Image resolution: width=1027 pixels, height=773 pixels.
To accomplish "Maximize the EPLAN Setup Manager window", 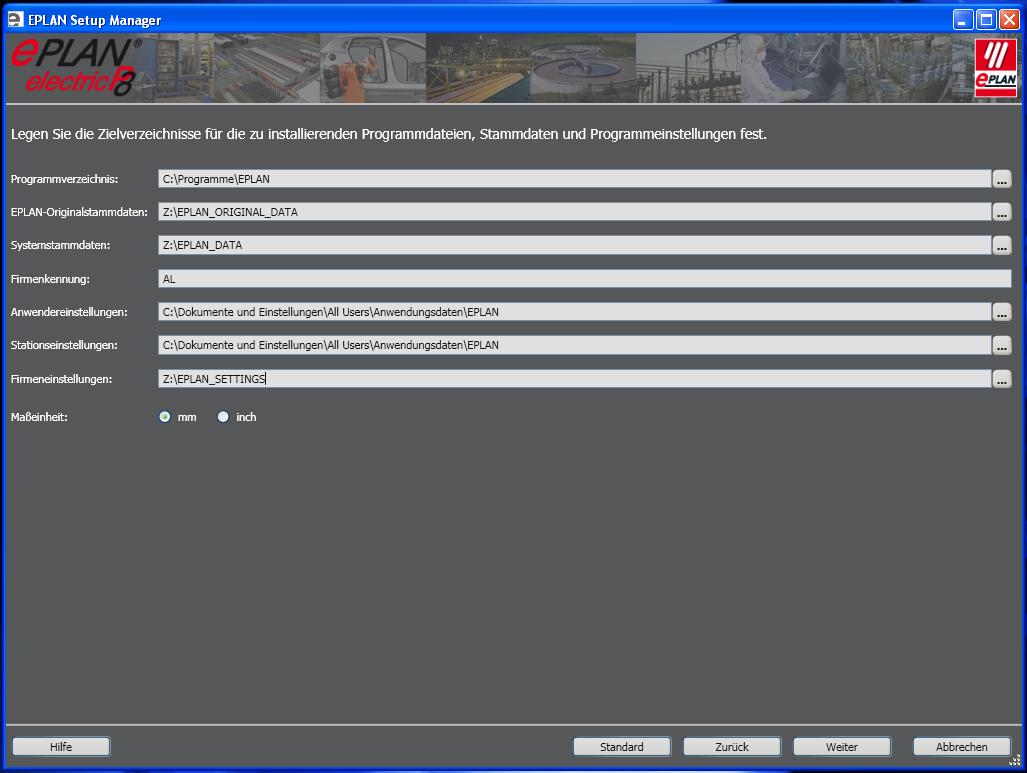I will pyautogui.click(x=986, y=20).
